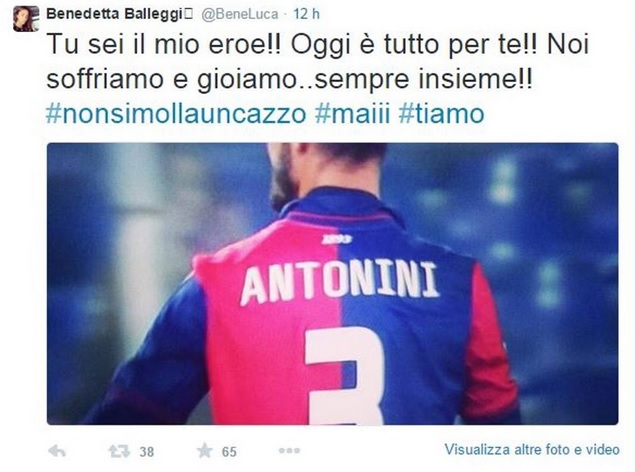Open the @BeneLuca handle link
635x472 pixels.
(x=240, y=14)
